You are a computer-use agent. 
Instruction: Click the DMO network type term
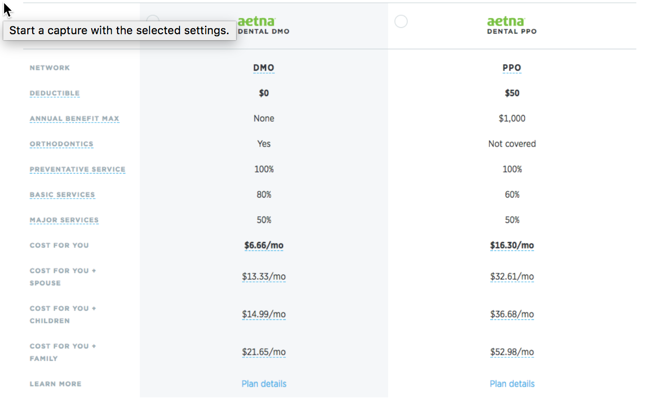264,68
